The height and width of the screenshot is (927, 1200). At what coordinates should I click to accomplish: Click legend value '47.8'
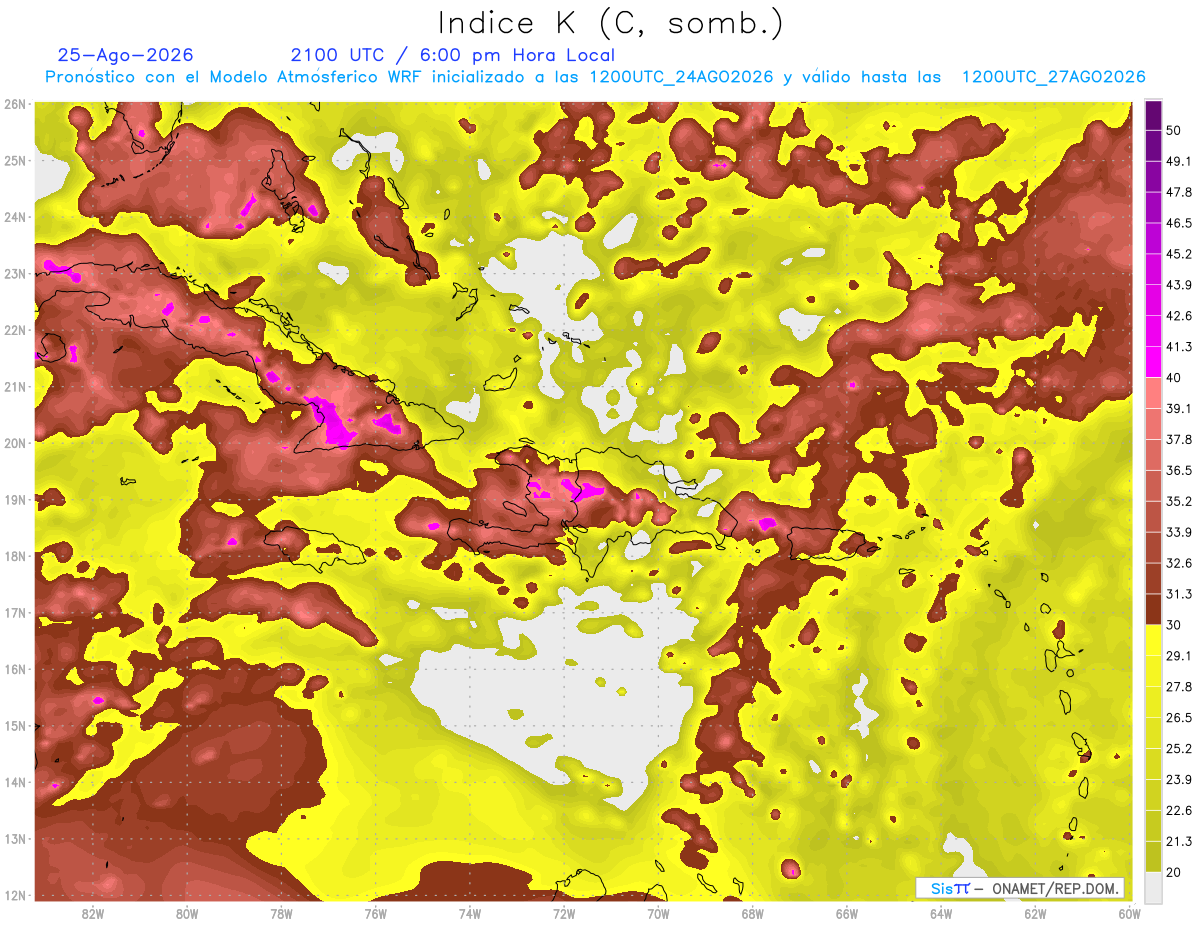click(x=1178, y=191)
